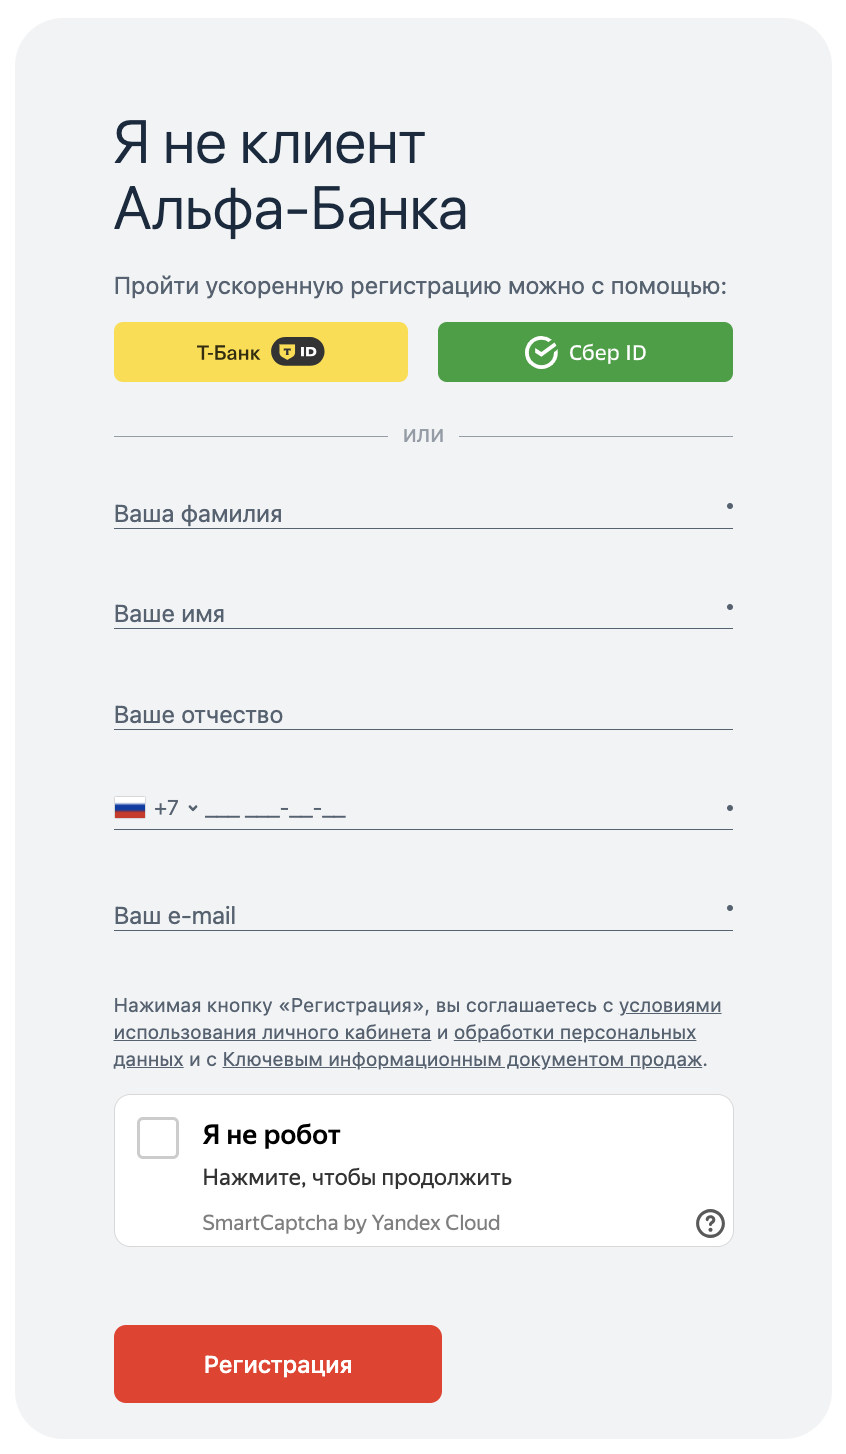The image size is (846, 1454).
Task: Open the "обработки персональных данных" link
Action: pyautogui.click(x=574, y=1033)
